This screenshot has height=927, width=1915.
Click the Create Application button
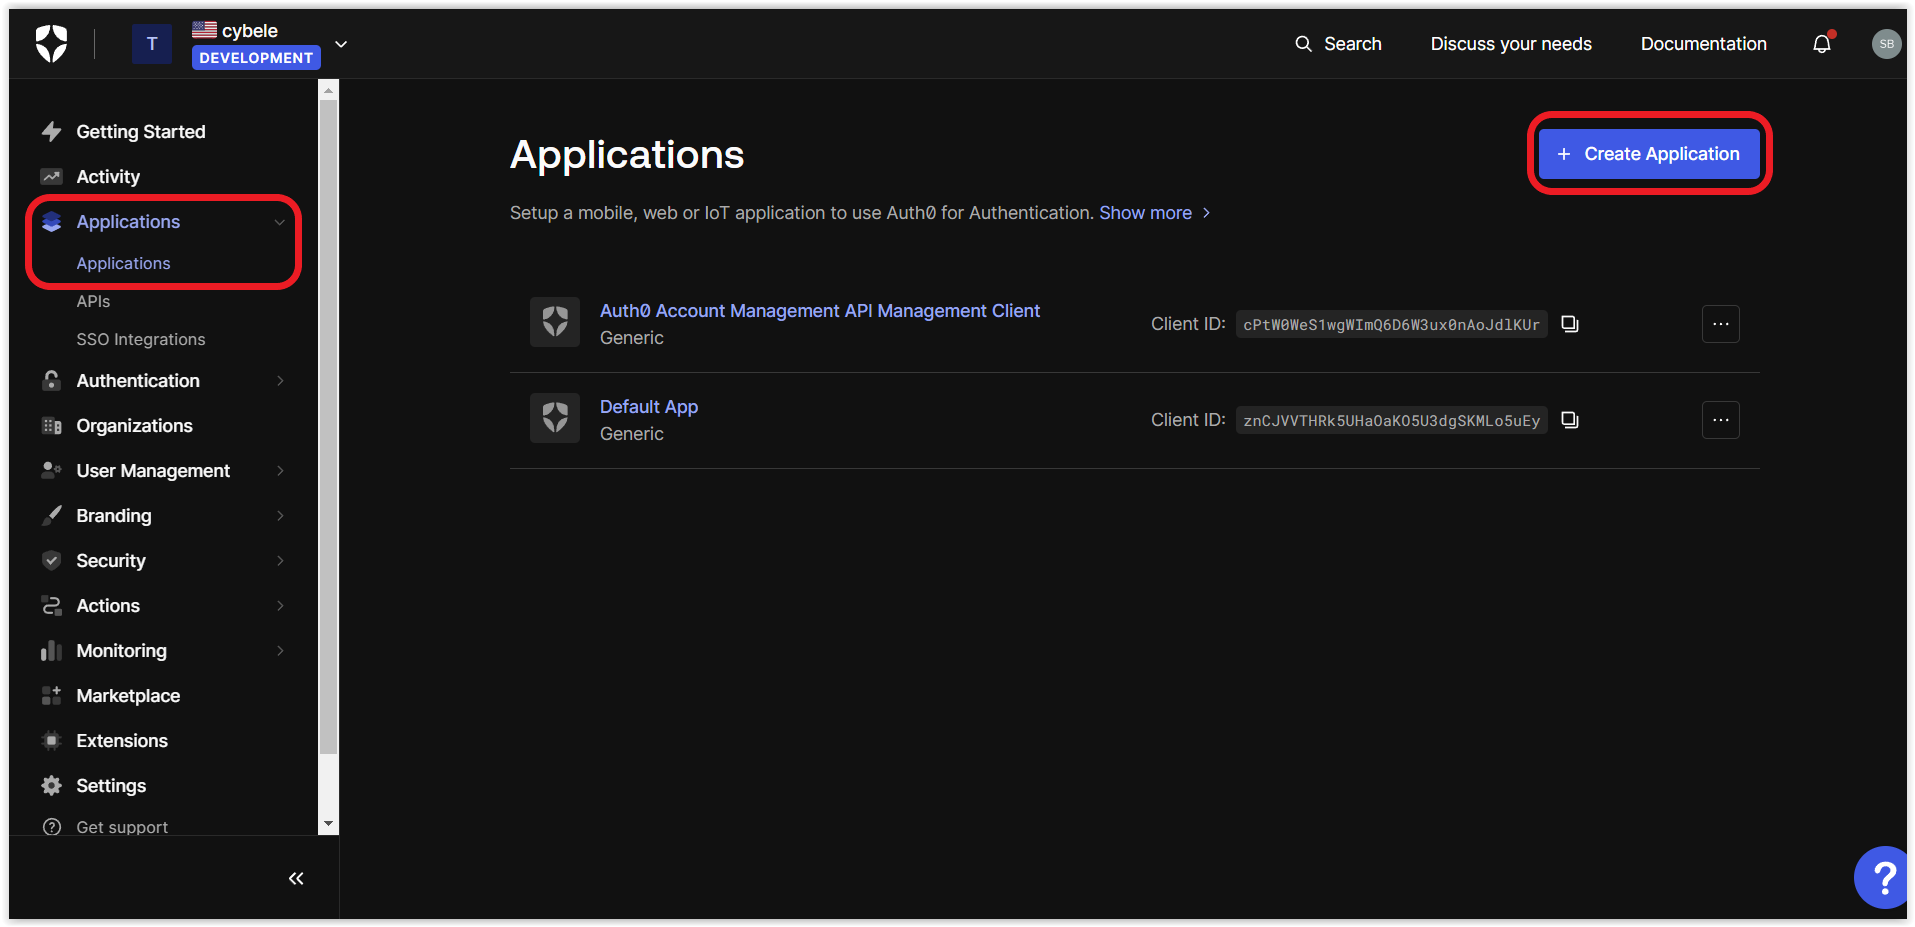1648,154
